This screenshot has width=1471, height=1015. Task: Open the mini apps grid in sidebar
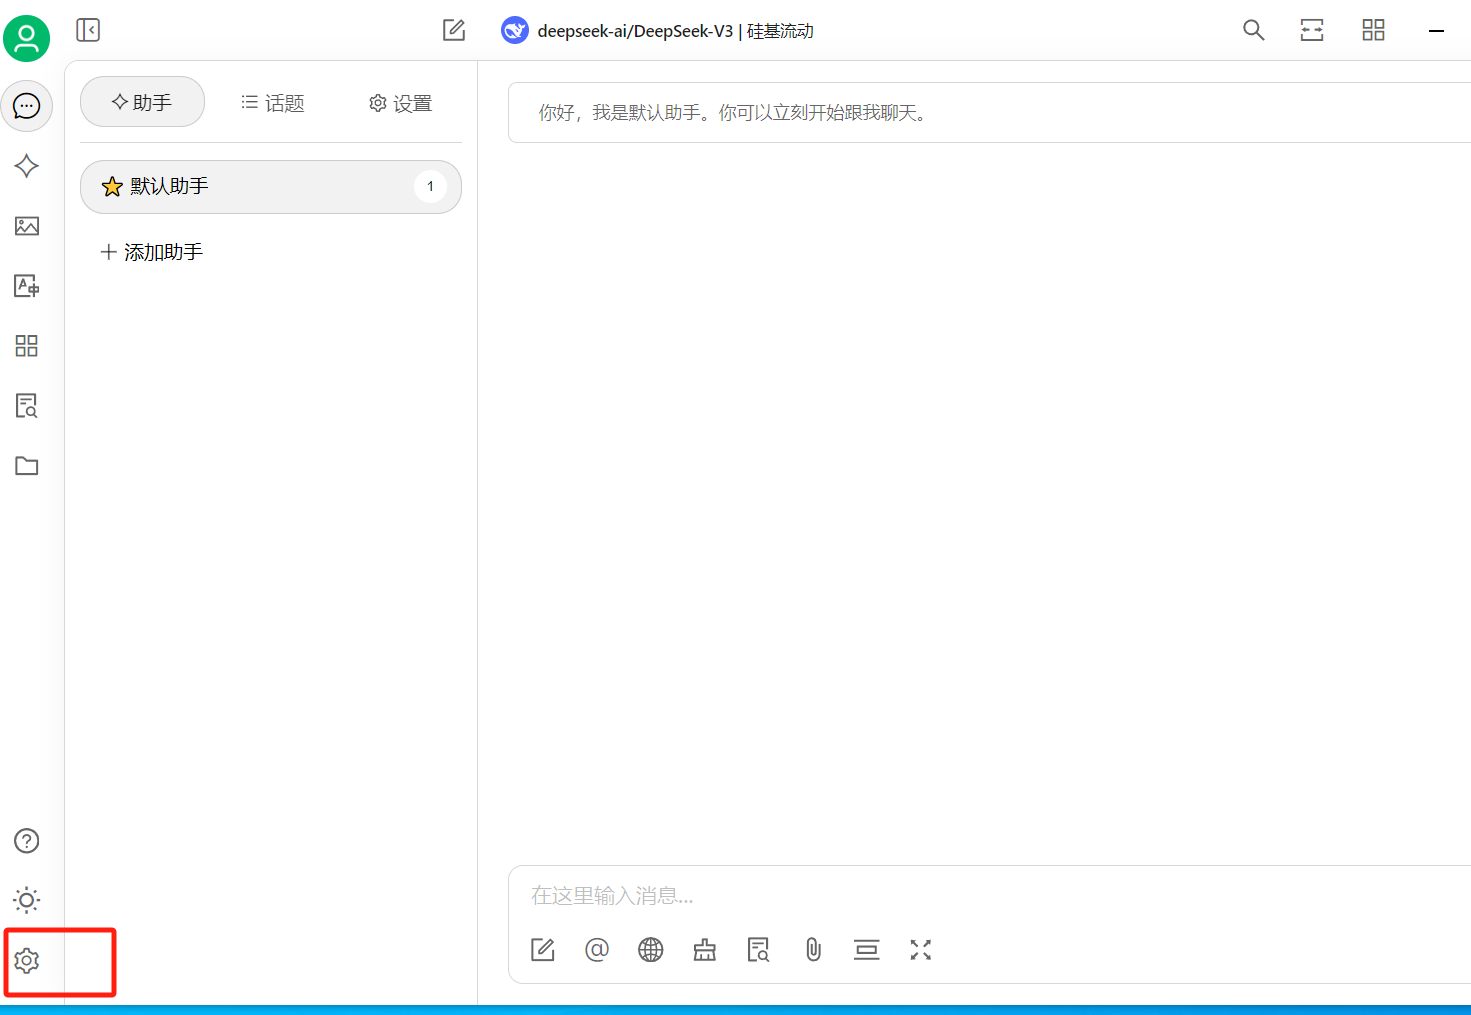coord(27,346)
